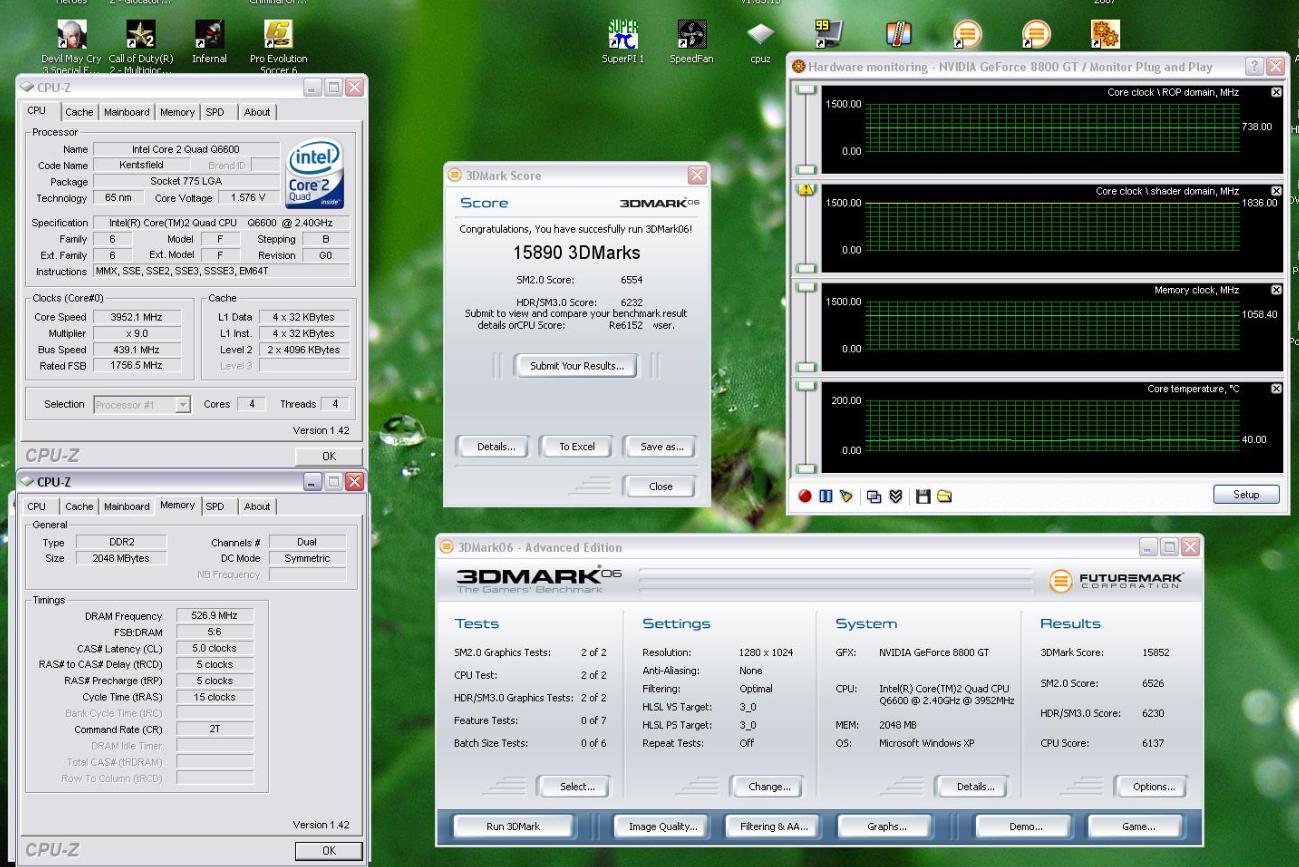
Task: Click the CPU Score value 6137
Action: (1153, 743)
